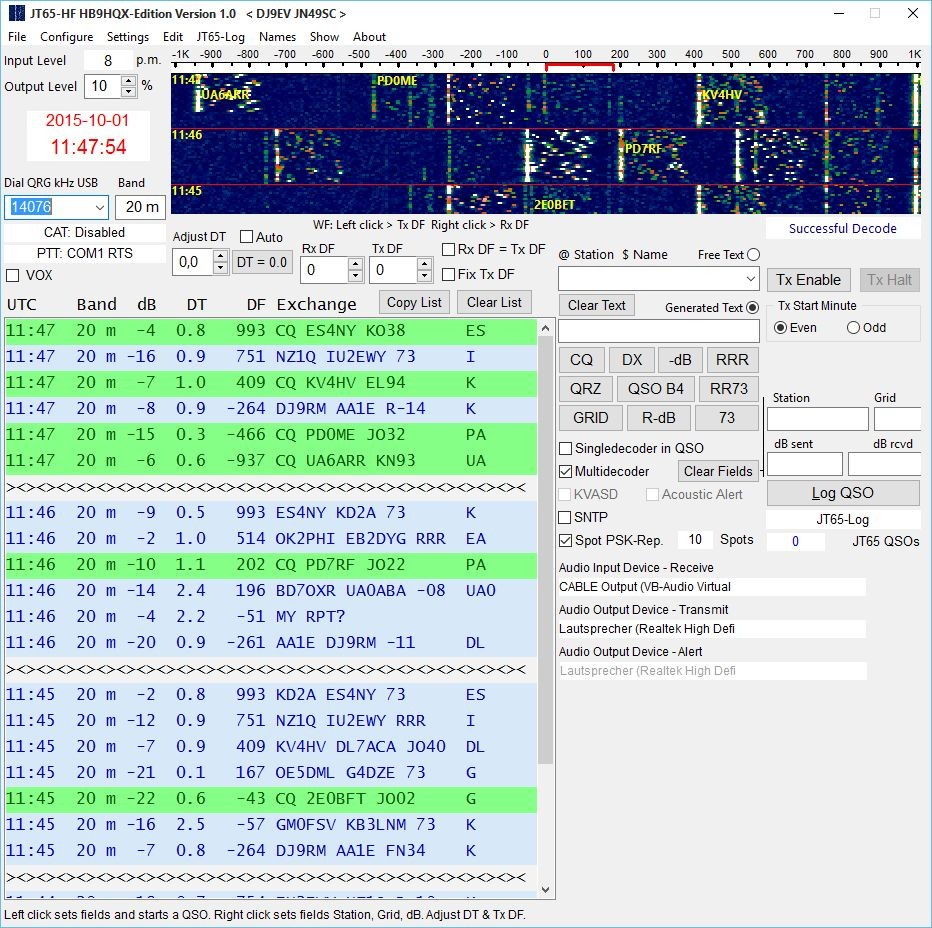
Task: Click the QSO B4 message button
Action: point(656,389)
